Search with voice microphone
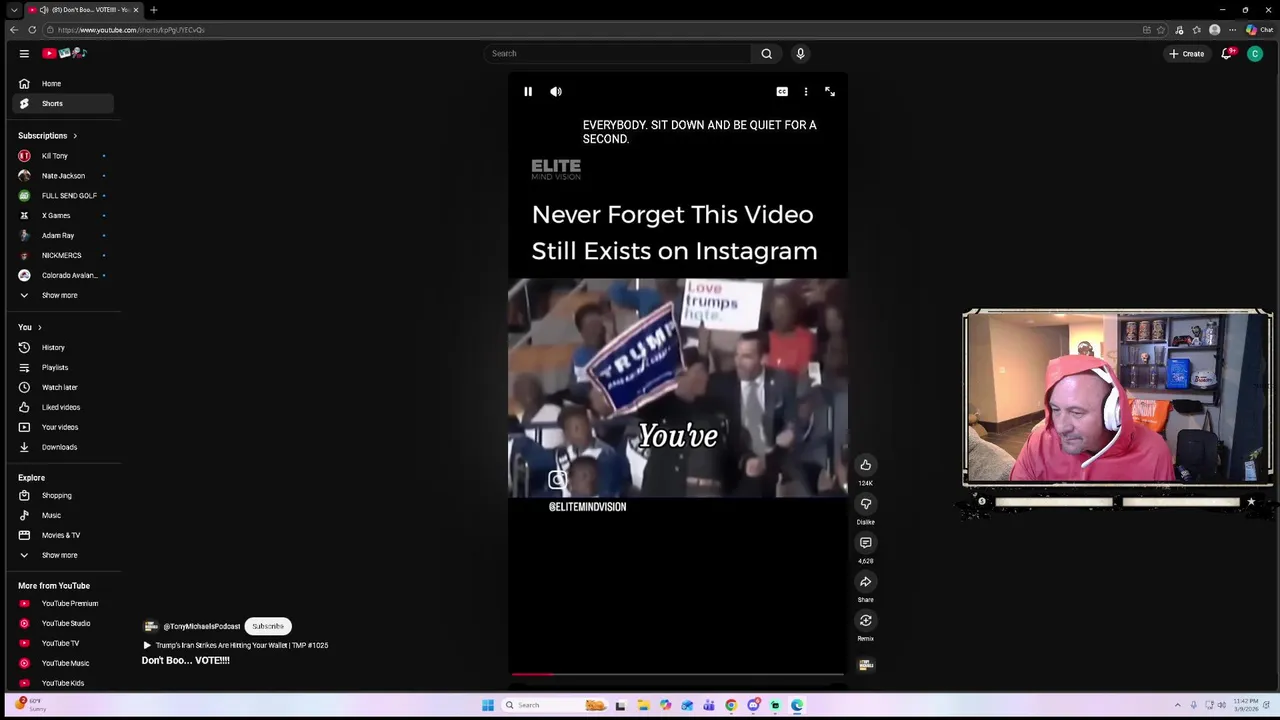Viewport: 1280px width, 720px height. 800,54
